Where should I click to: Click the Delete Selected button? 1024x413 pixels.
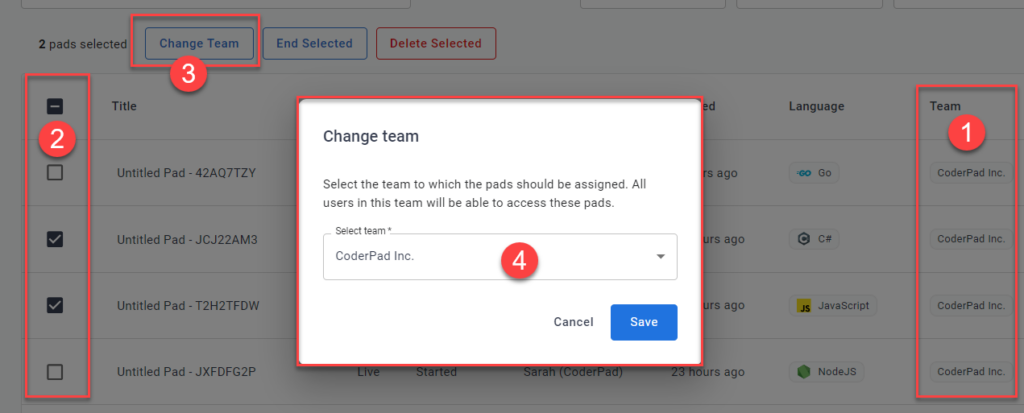435,43
